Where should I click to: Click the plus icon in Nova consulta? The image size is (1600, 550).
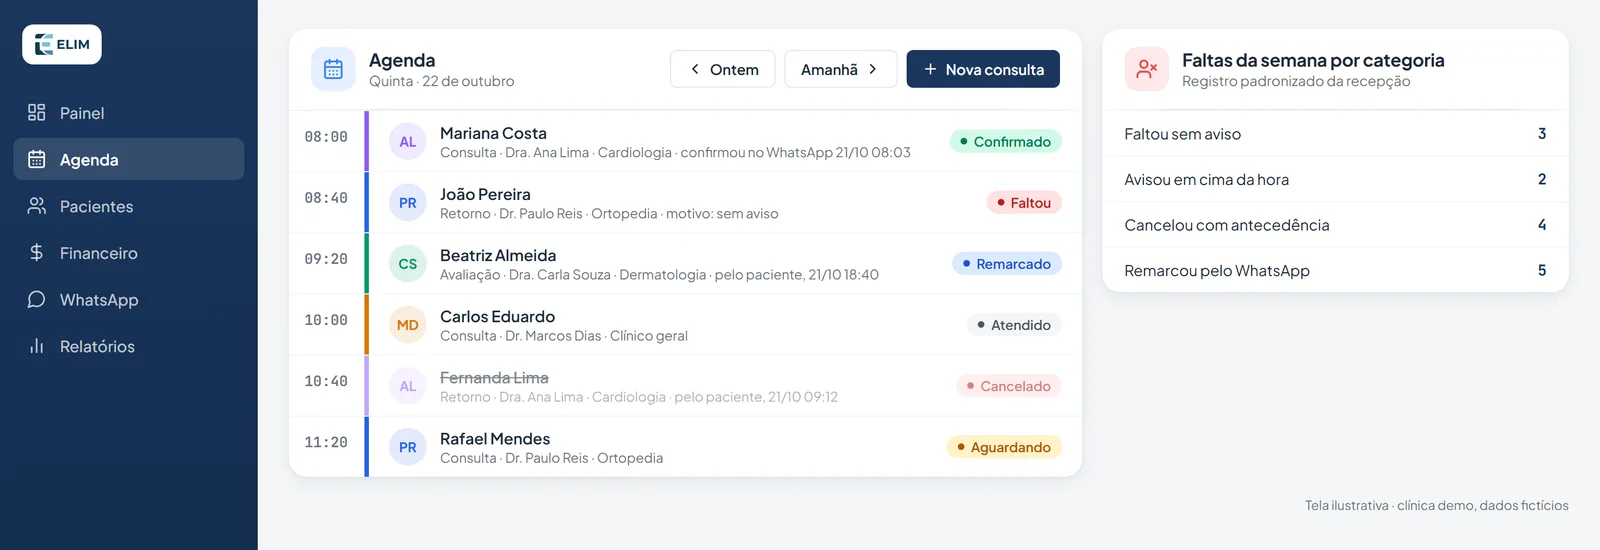(930, 69)
